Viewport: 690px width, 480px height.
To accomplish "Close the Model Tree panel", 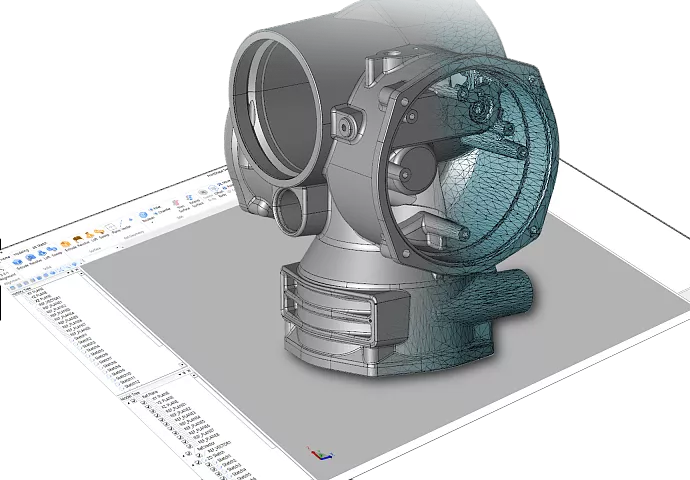I will point(189,371).
